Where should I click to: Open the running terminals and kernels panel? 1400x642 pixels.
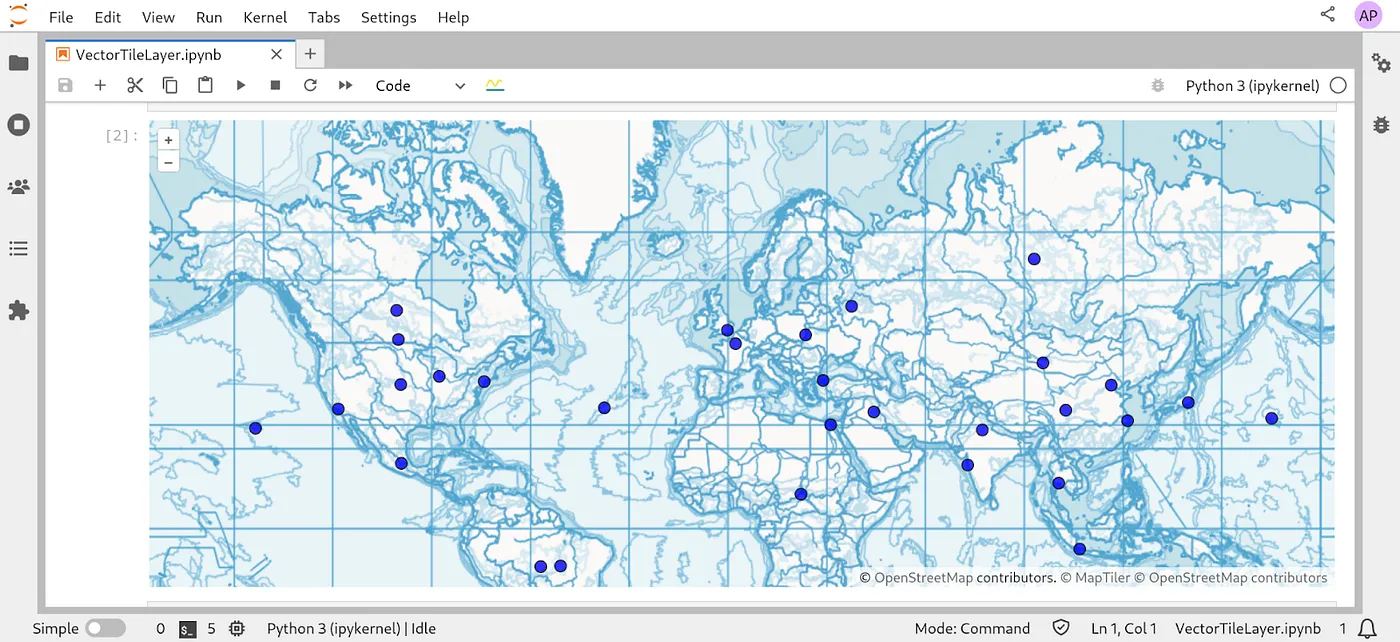point(18,125)
